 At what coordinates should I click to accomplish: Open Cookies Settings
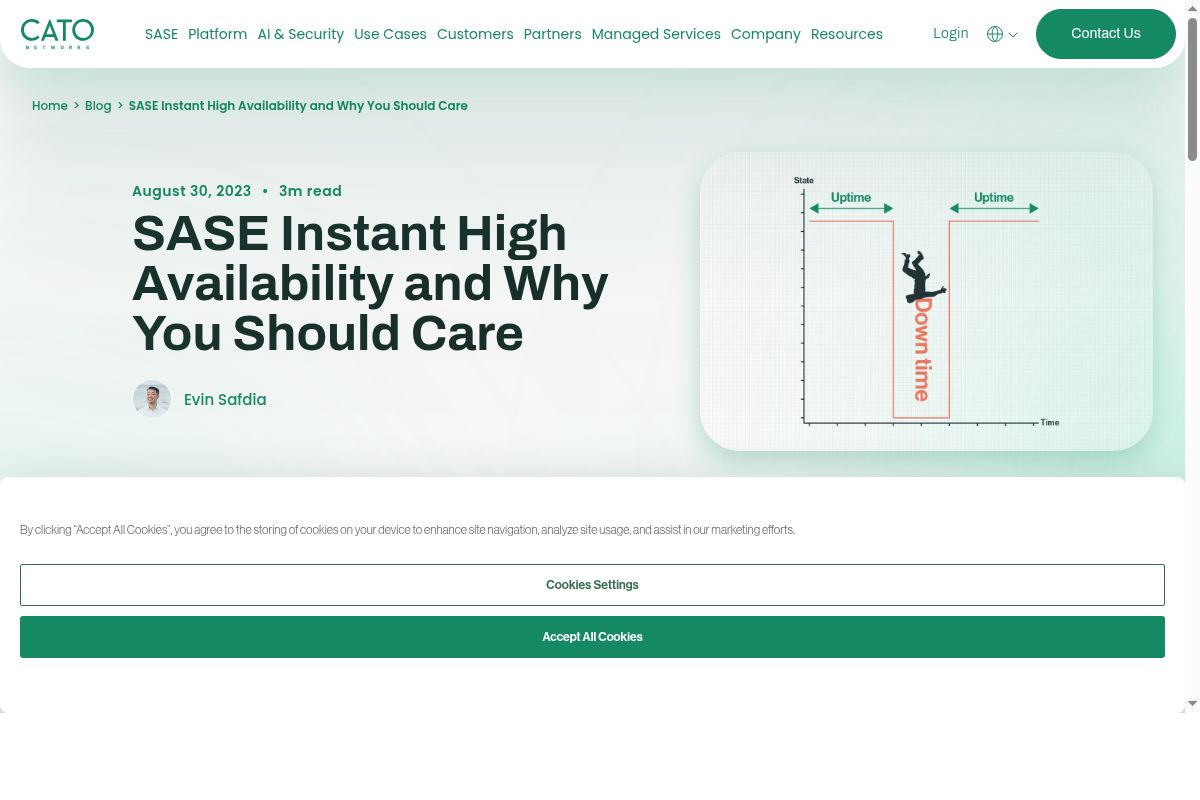(x=592, y=585)
